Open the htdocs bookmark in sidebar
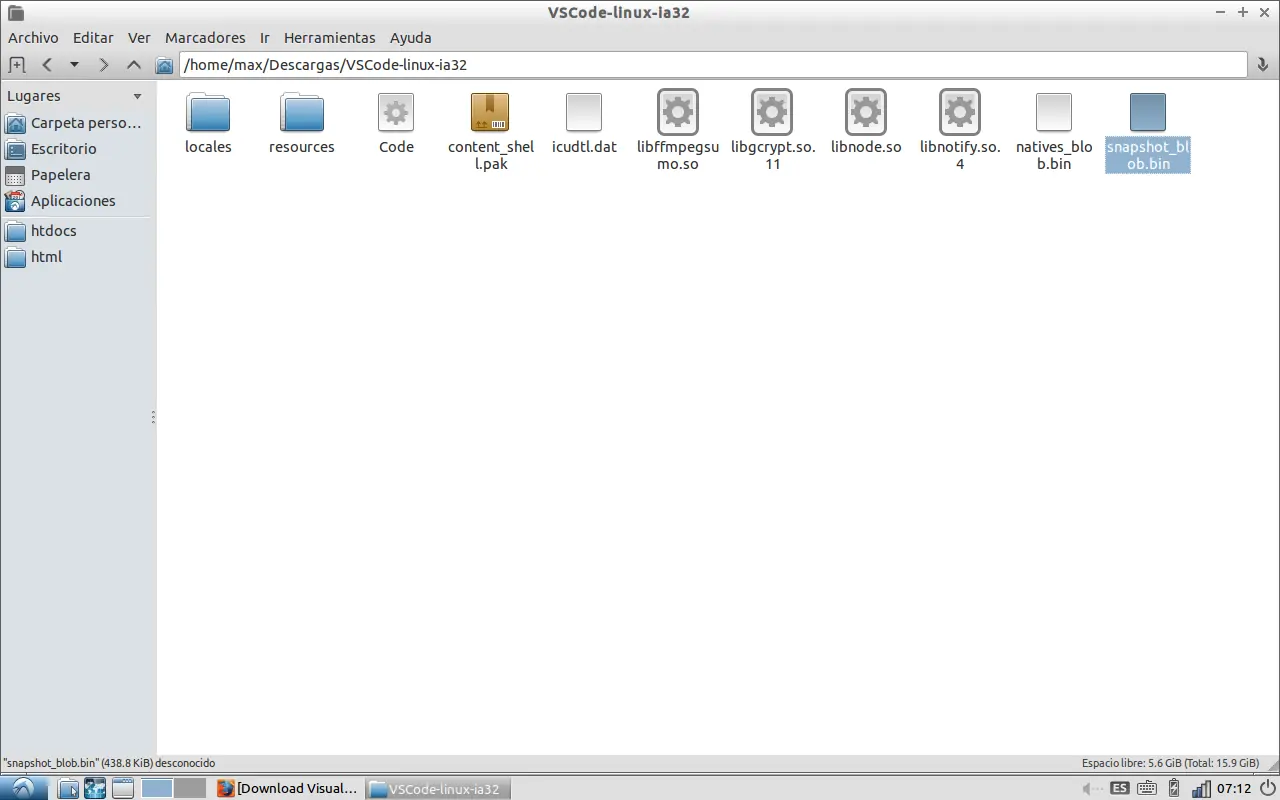 76,231
